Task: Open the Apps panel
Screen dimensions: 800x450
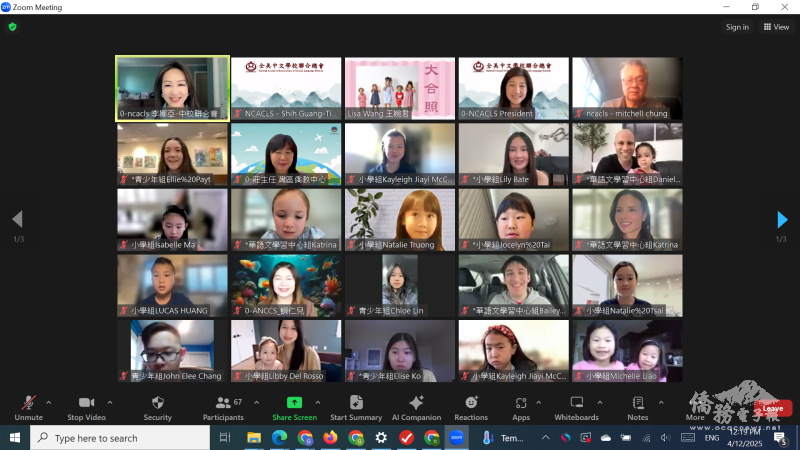Action: (521, 406)
